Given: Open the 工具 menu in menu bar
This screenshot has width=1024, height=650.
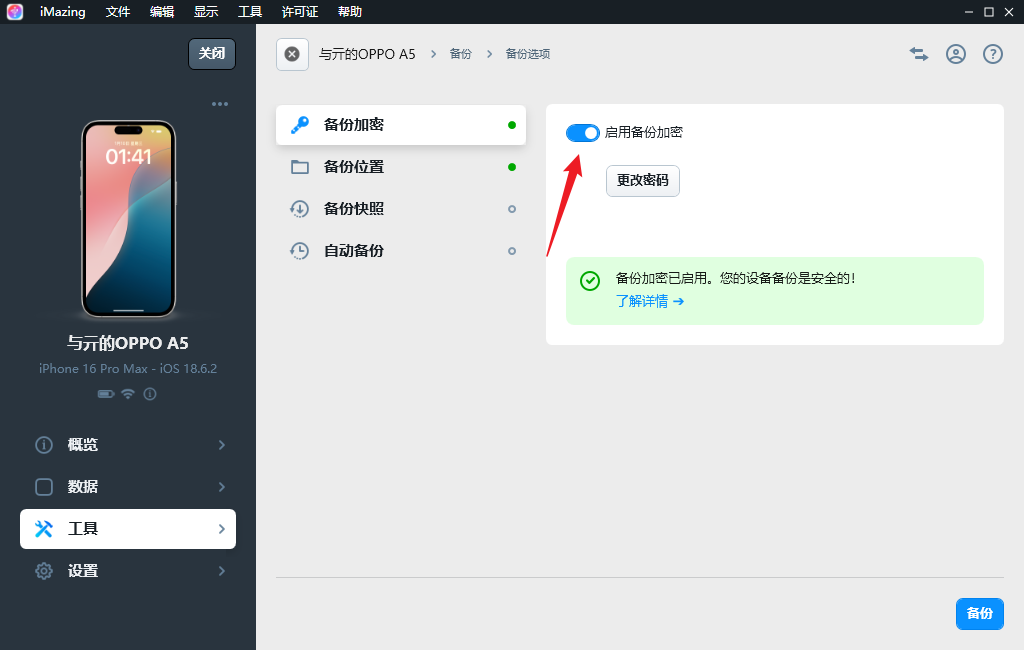Looking at the screenshot, I should [250, 12].
